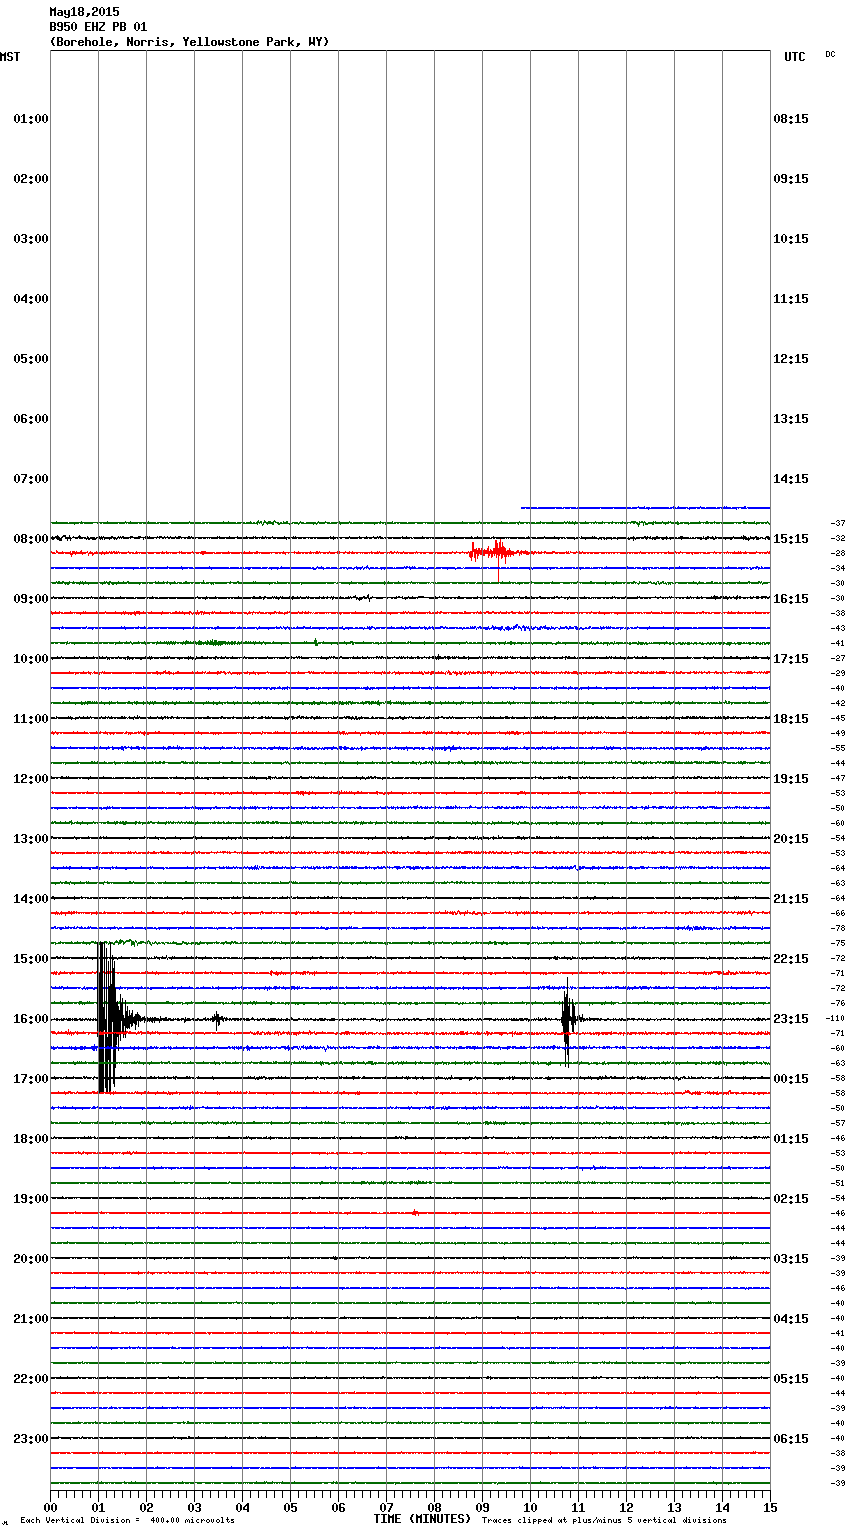
Task: Click the '03' tick on the minutes axis
Action: click(x=194, y=1507)
